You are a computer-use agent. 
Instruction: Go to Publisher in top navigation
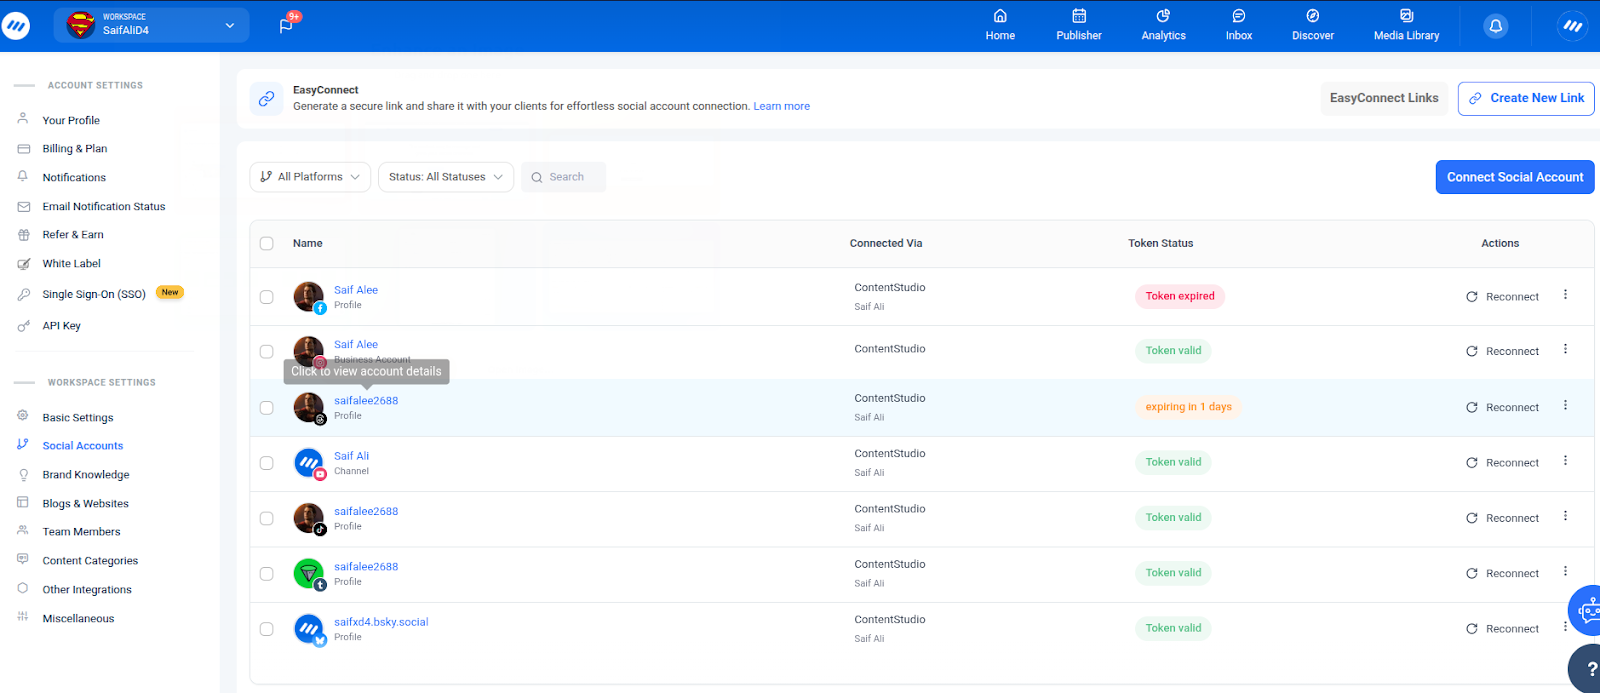pos(1079,25)
